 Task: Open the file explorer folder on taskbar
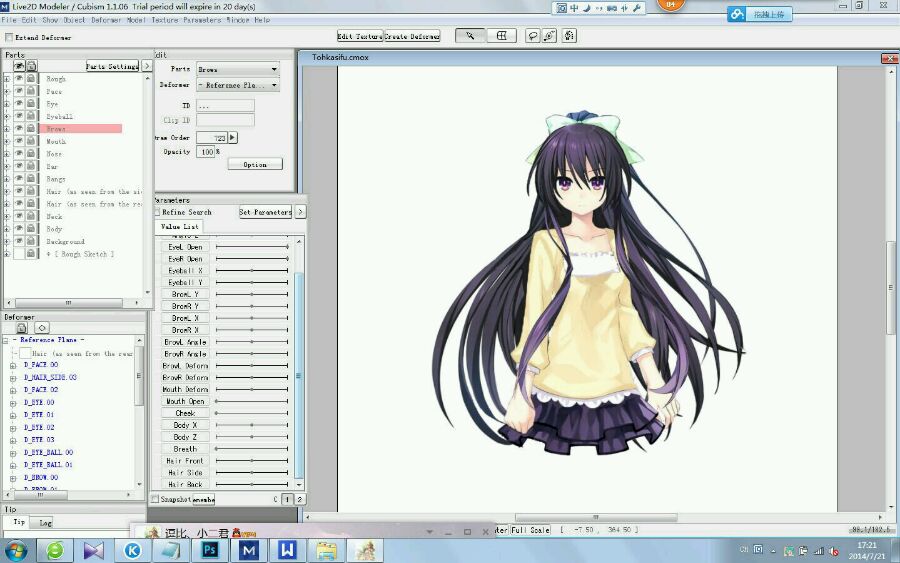(x=326, y=550)
